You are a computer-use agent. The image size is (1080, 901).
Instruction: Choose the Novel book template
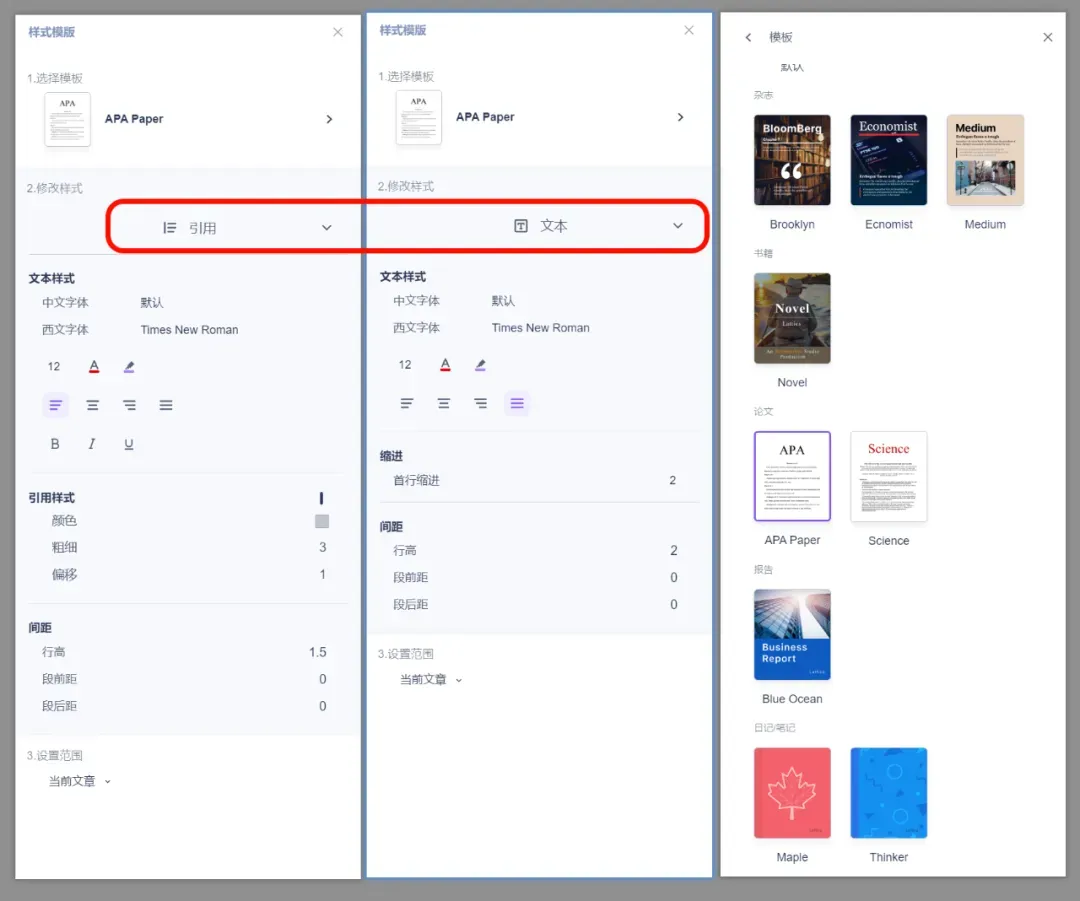tap(792, 318)
